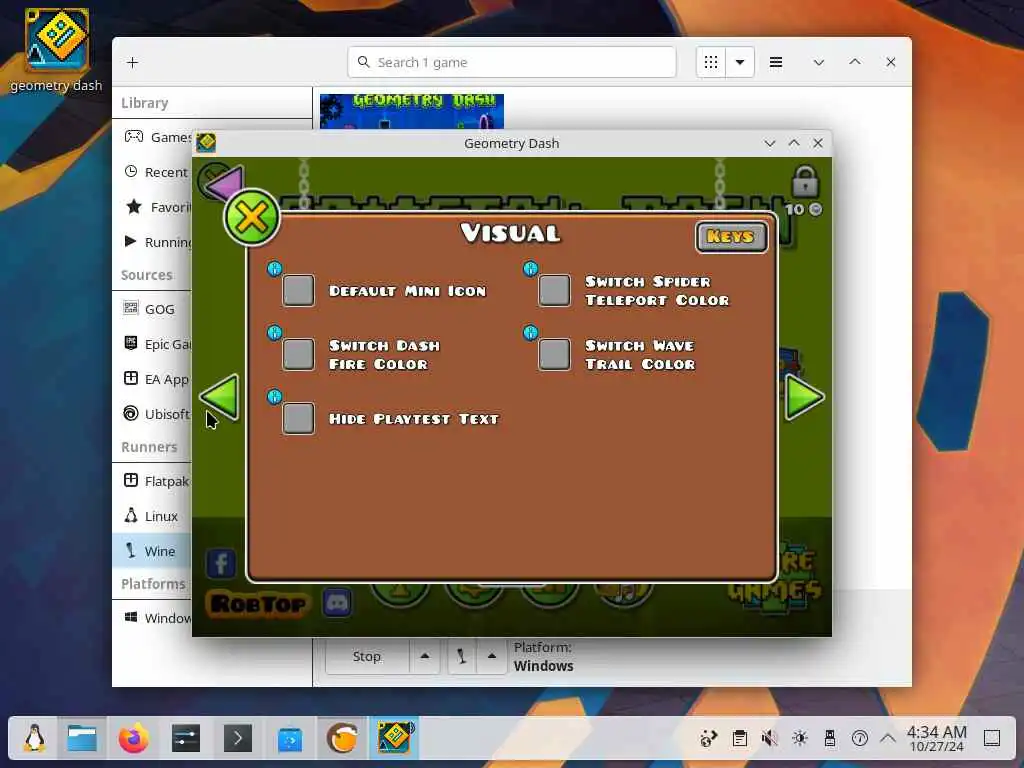Click the Facebook icon in Geometry Dash
The height and width of the screenshot is (768, 1024).
point(221,564)
